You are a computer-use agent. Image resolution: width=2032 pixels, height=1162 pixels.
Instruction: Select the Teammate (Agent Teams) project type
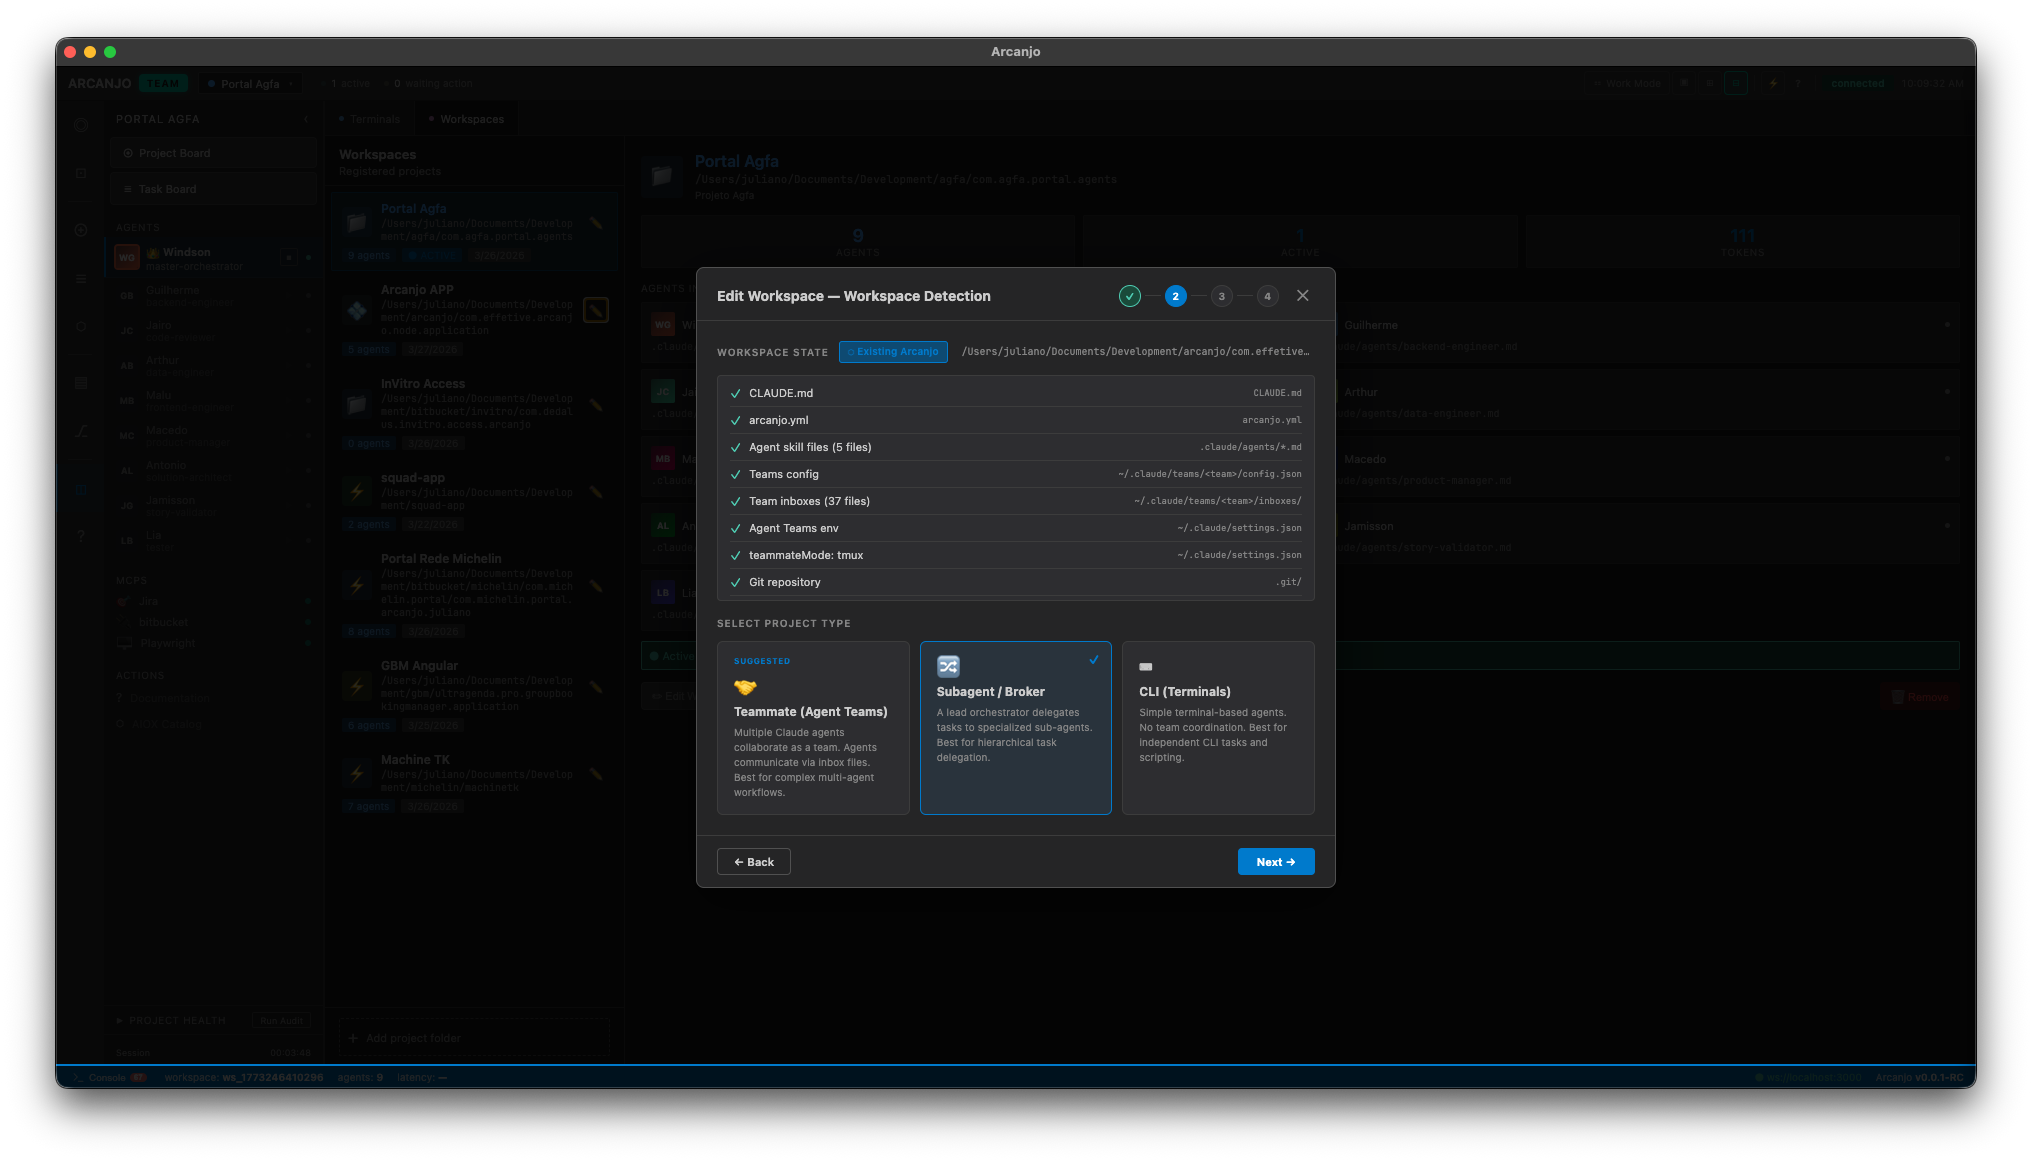[x=812, y=728]
